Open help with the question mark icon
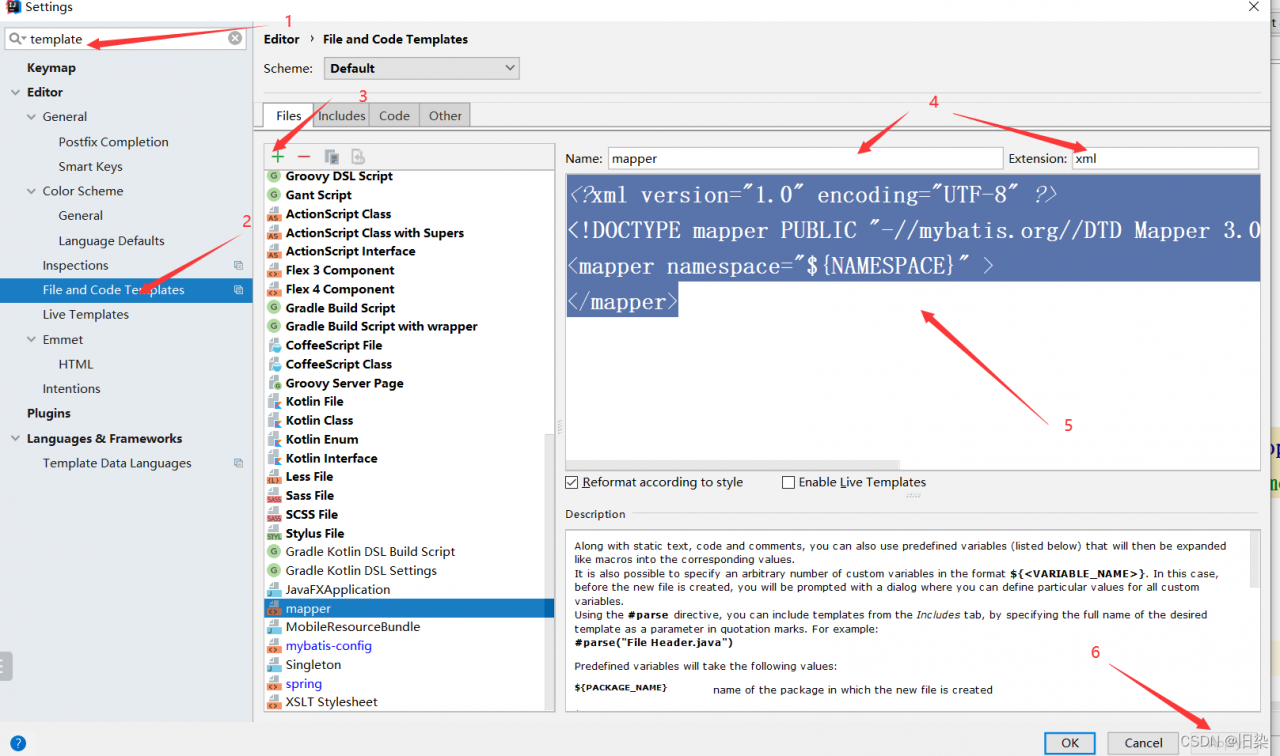 [x=18, y=743]
